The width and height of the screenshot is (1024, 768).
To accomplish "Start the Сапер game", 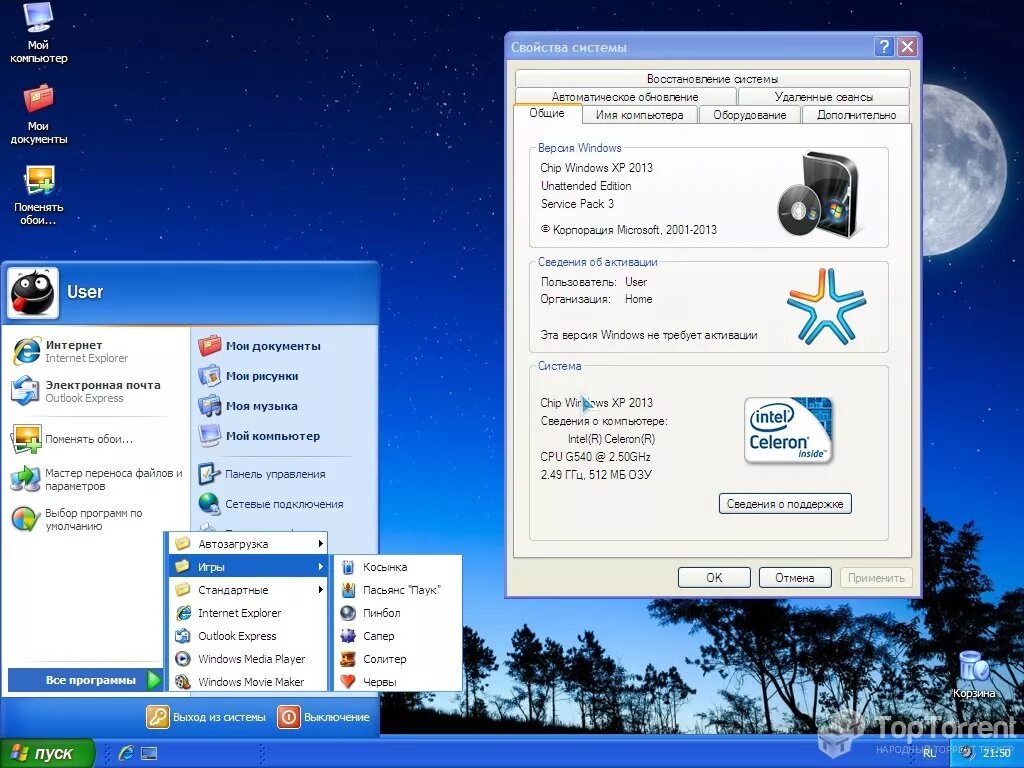I will click(x=397, y=635).
